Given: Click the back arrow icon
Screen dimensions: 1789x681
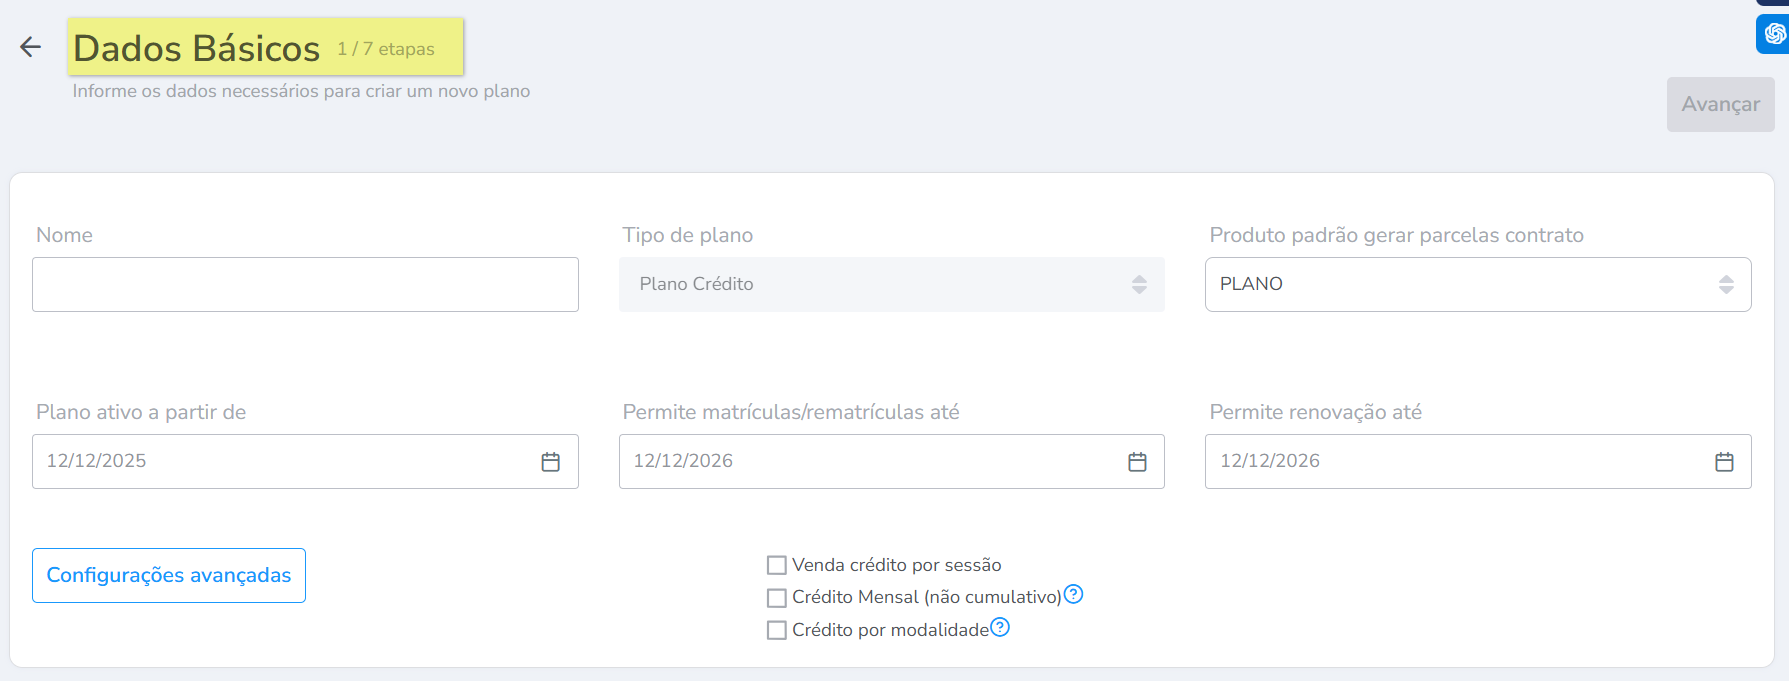Looking at the screenshot, I should coord(30,47).
